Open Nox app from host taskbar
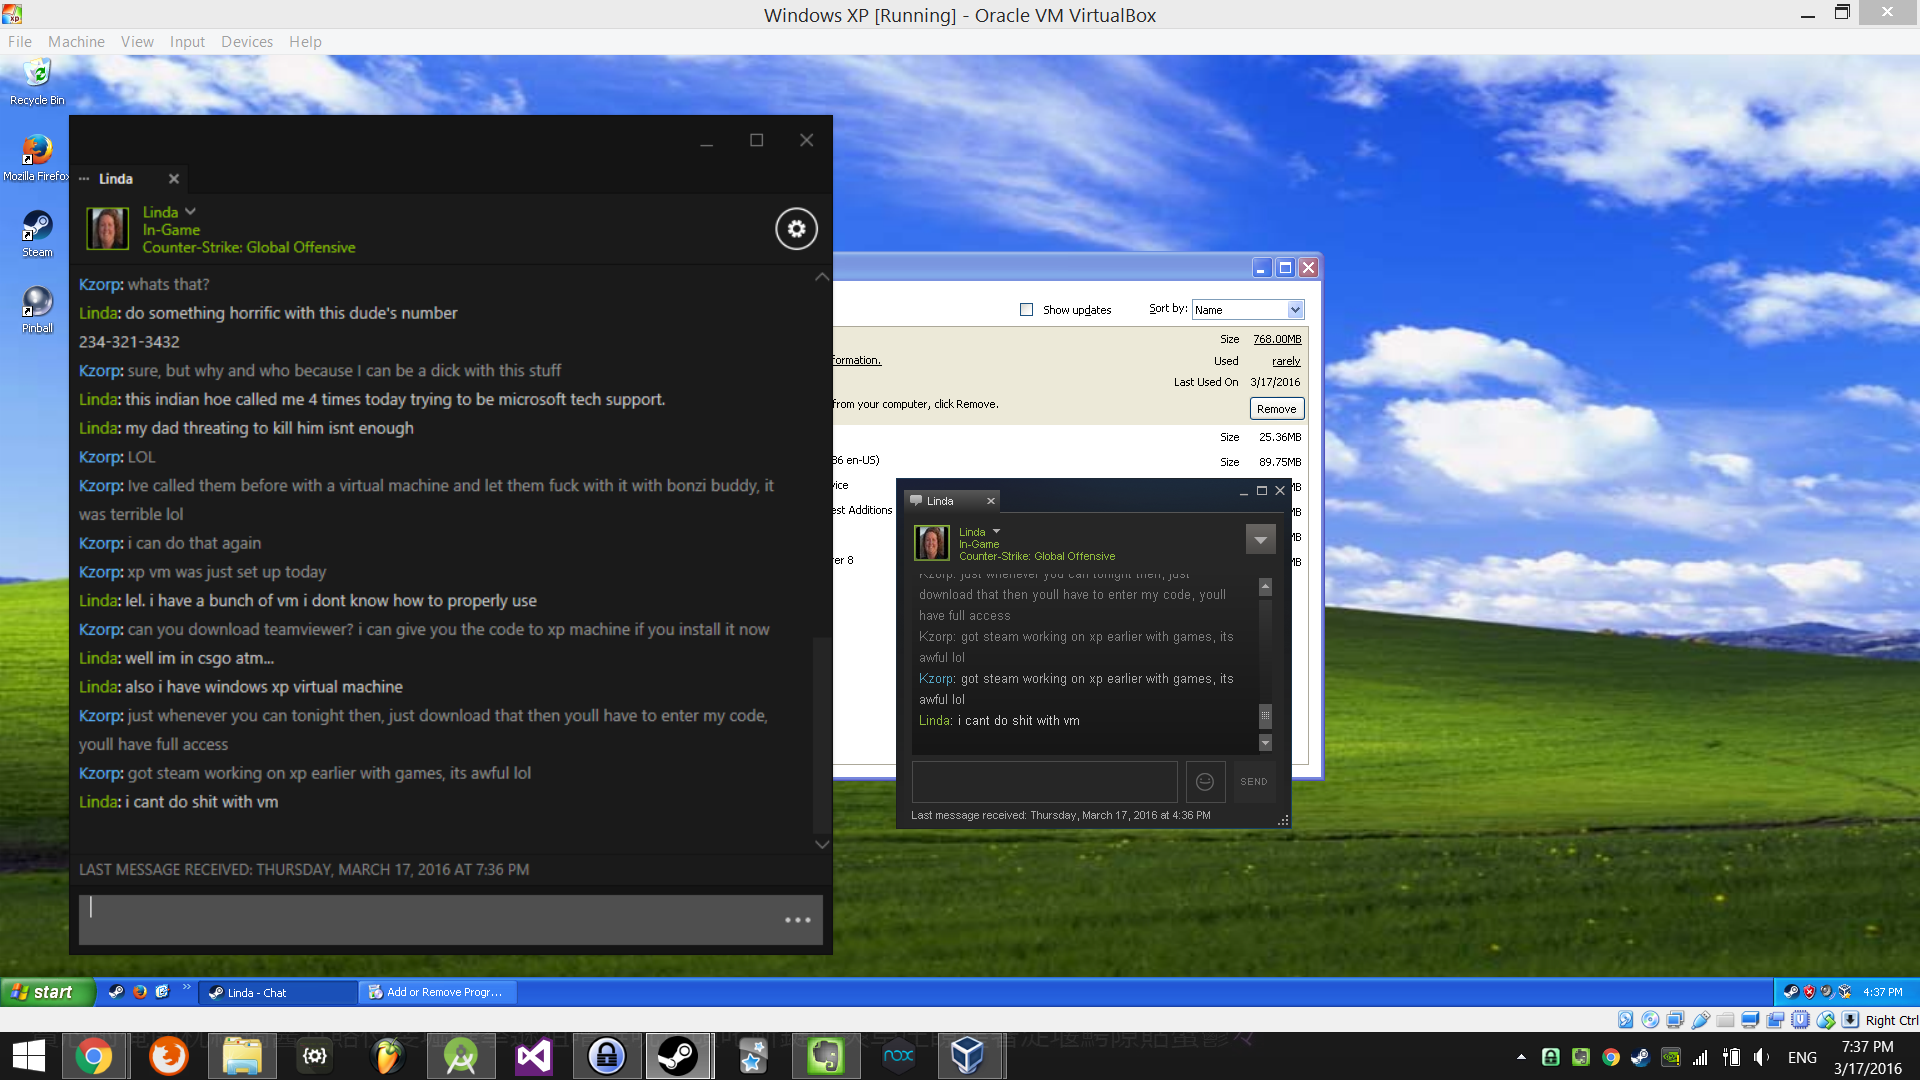 pyautogui.click(x=898, y=1056)
